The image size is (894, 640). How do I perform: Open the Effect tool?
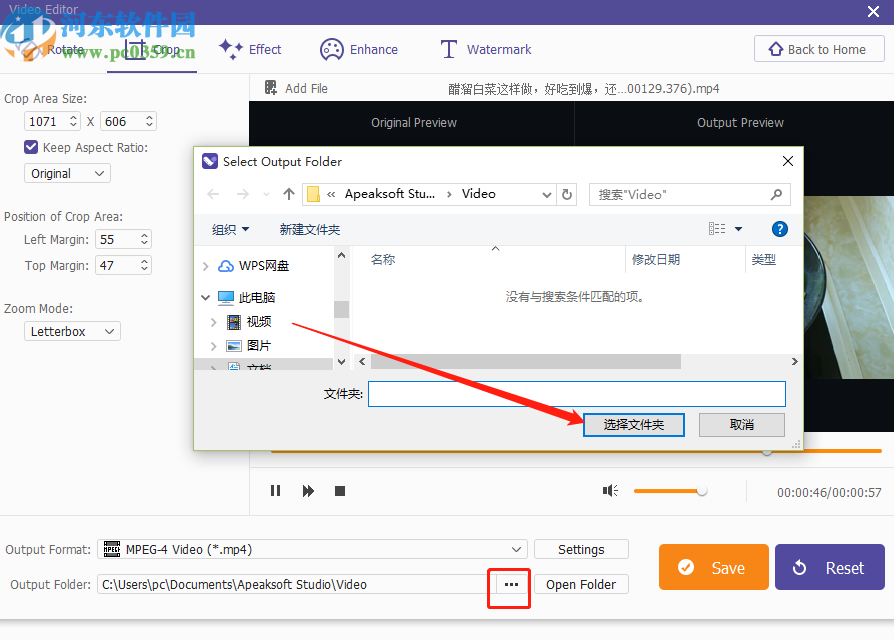click(250, 48)
